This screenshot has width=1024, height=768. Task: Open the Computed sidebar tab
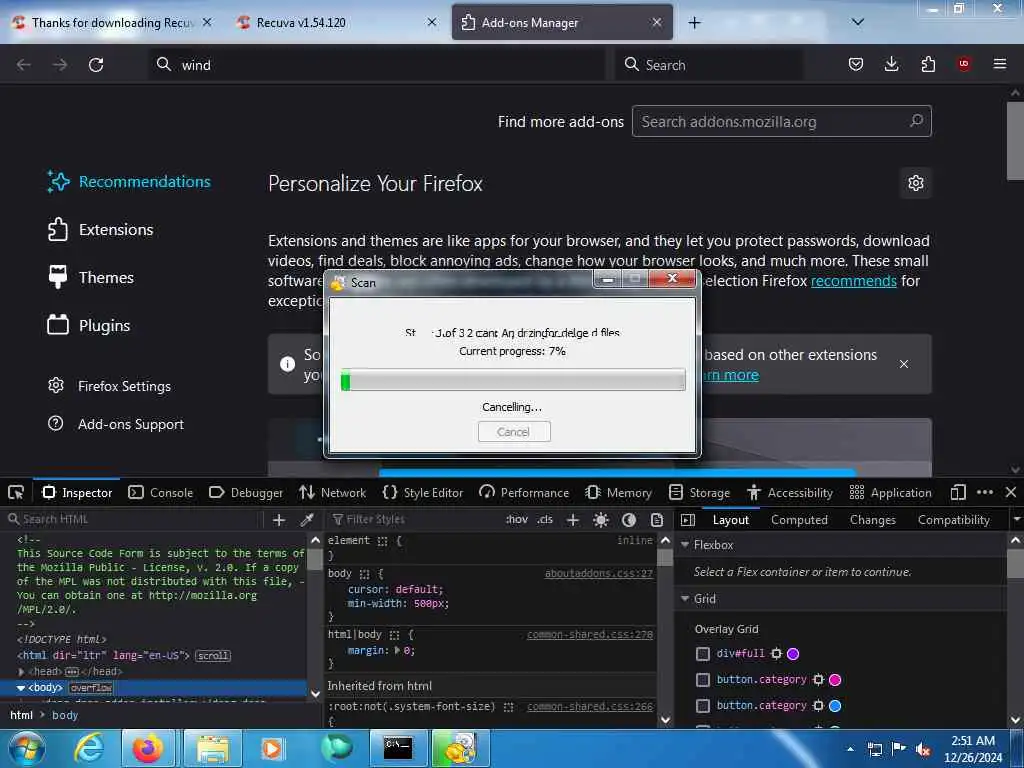(x=799, y=520)
